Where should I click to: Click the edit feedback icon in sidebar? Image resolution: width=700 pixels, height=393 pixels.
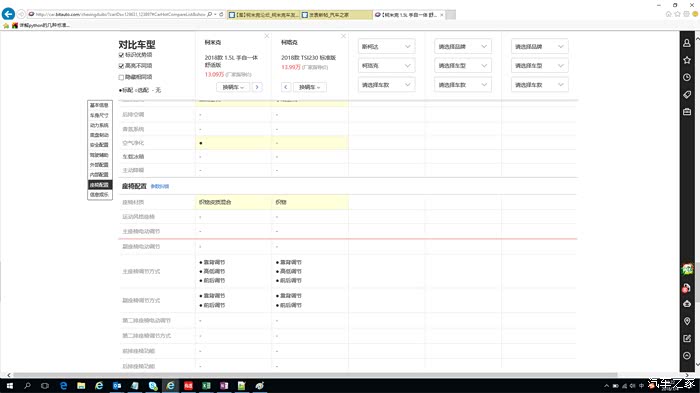coord(687,339)
